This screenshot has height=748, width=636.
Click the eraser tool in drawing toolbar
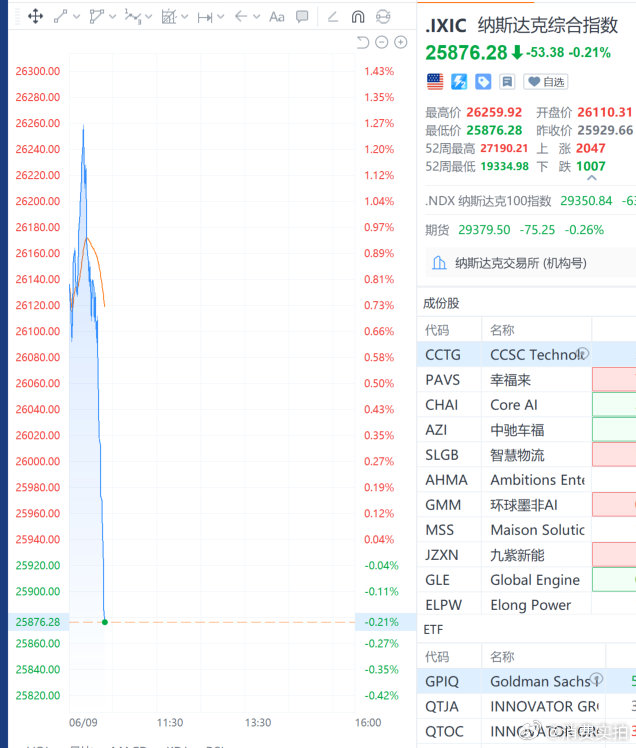pos(333,17)
